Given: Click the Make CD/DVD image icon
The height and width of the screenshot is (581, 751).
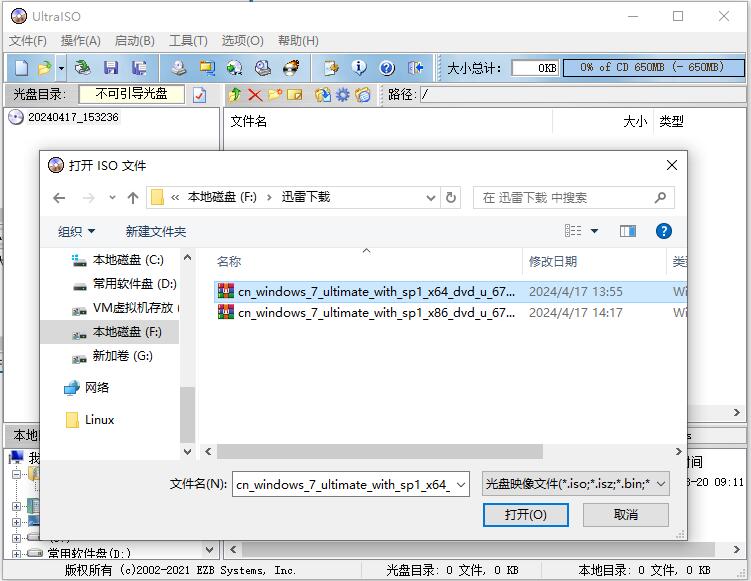Looking at the screenshot, I should (179, 68).
